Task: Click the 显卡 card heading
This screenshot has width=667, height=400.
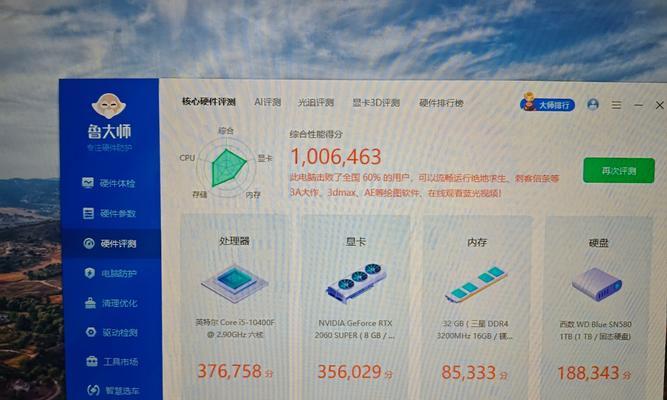Action: pos(356,242)
